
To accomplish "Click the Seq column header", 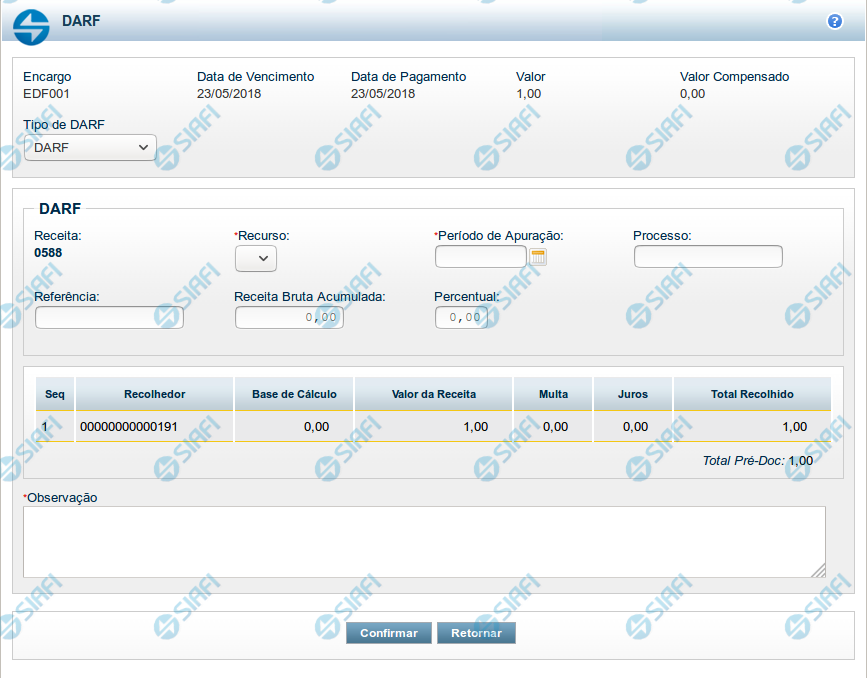I will coord(55,394).
